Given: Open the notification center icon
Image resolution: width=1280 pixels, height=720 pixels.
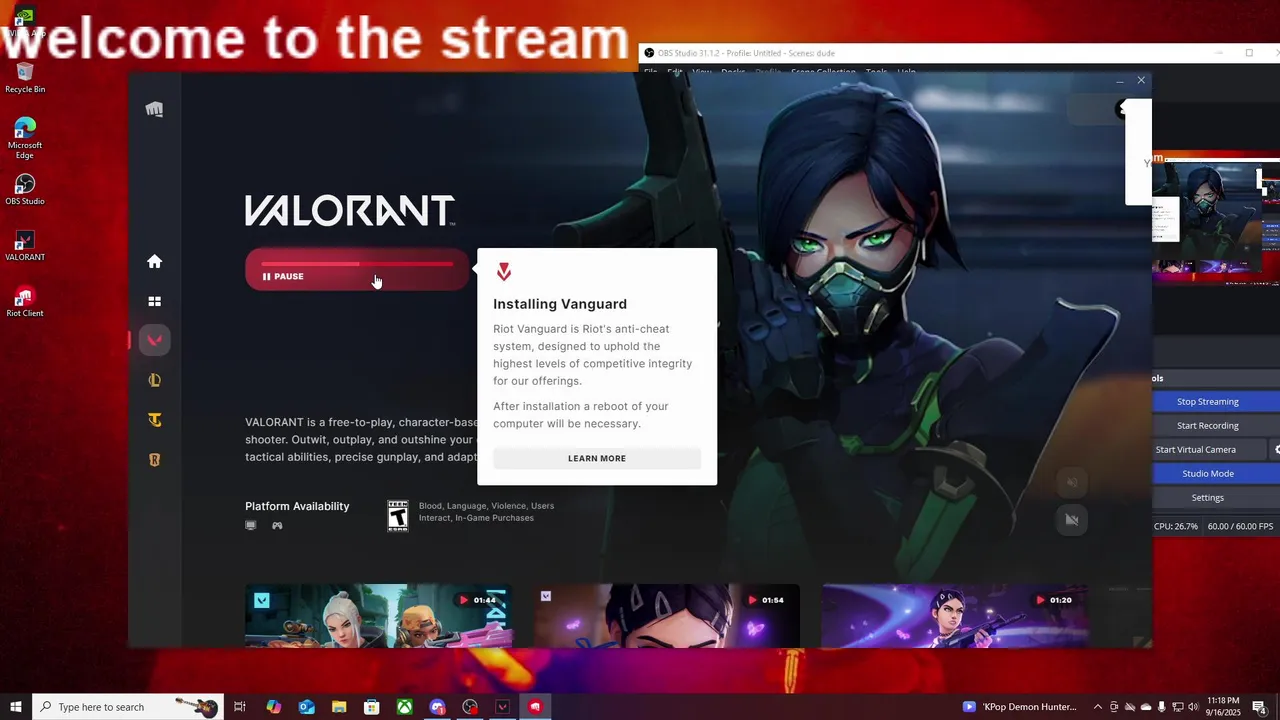Looking at the screenshot, I should [x=1259, y=707].
